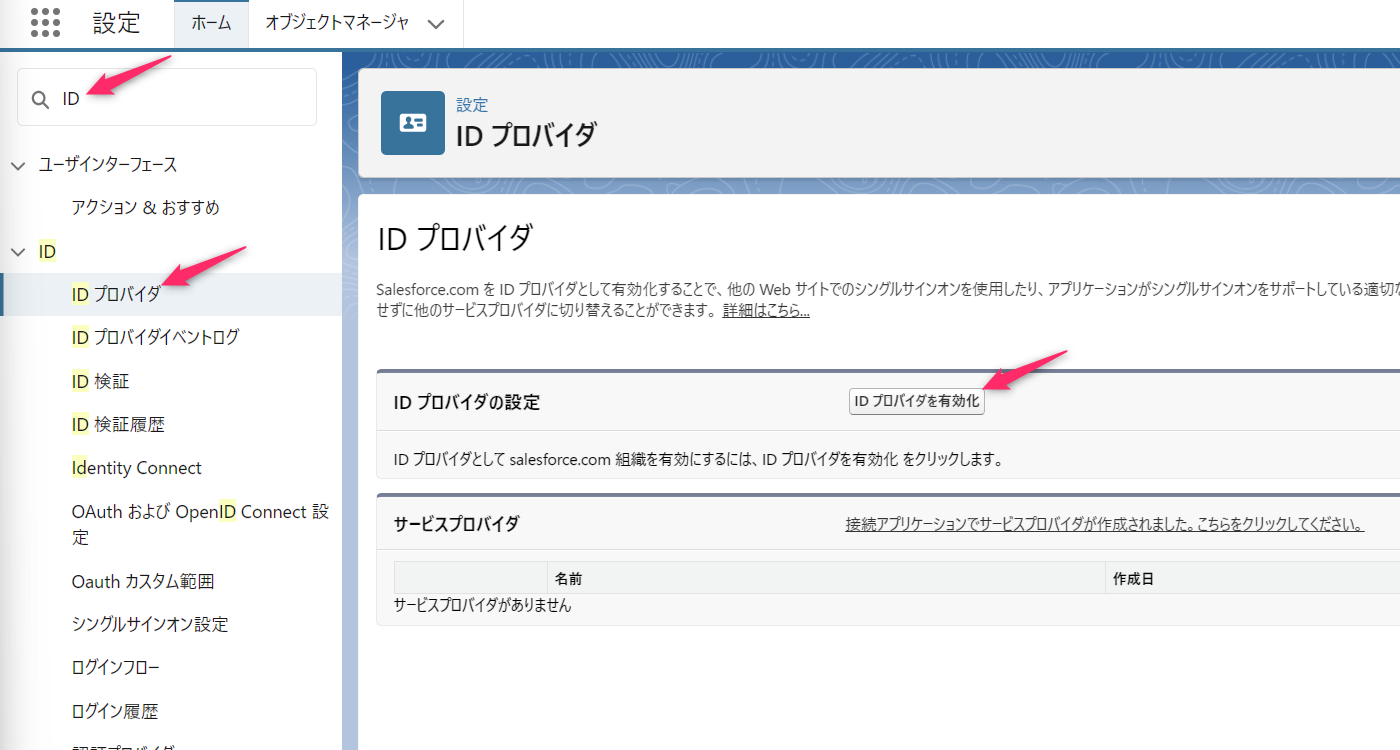Screen dimensions: 1400x750
Task: Click the ID プロバイダ header card icon
Action: tap(412, 122)
